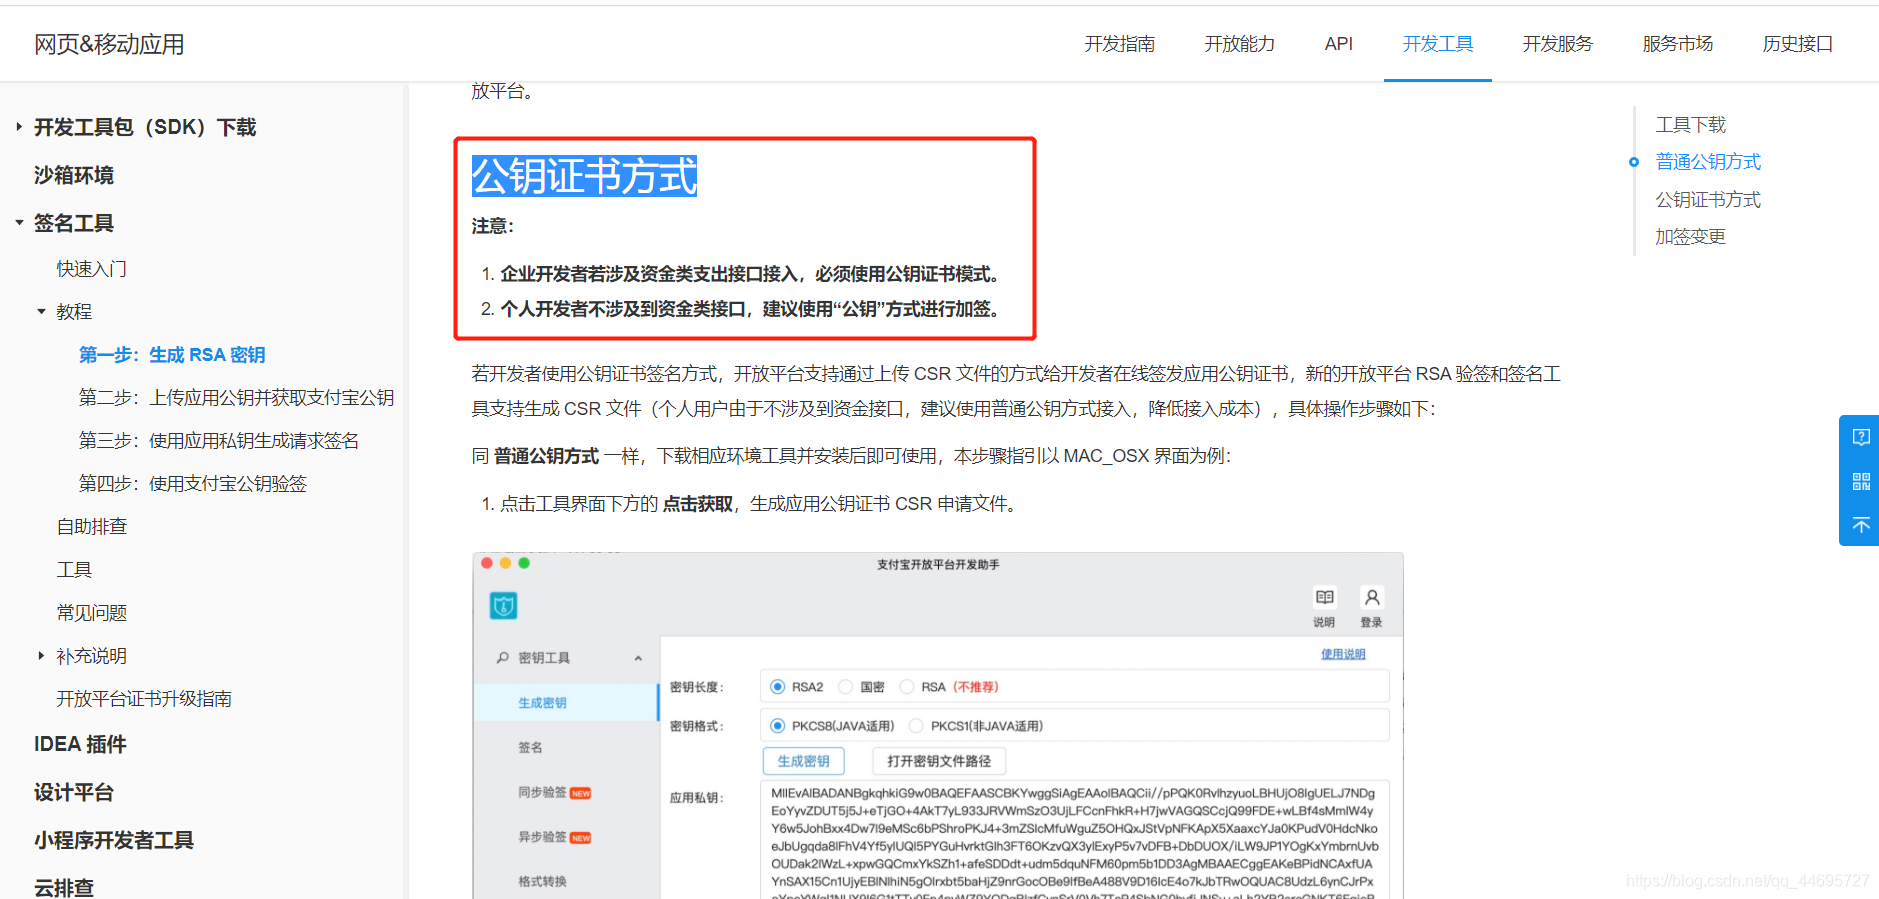Click the 公钥证书方式 heading
The width and height of the screenshot is (1879, 899).
pos(584,176)
